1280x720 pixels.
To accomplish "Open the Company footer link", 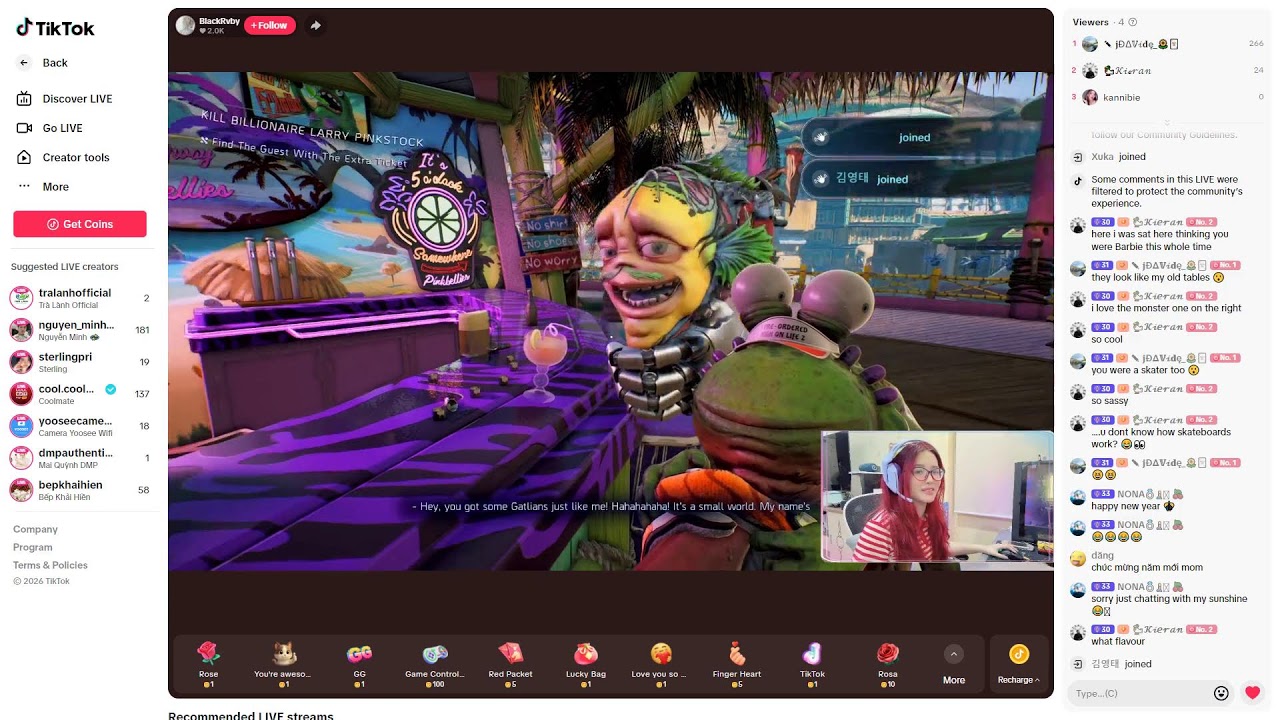I will (35, 529).
